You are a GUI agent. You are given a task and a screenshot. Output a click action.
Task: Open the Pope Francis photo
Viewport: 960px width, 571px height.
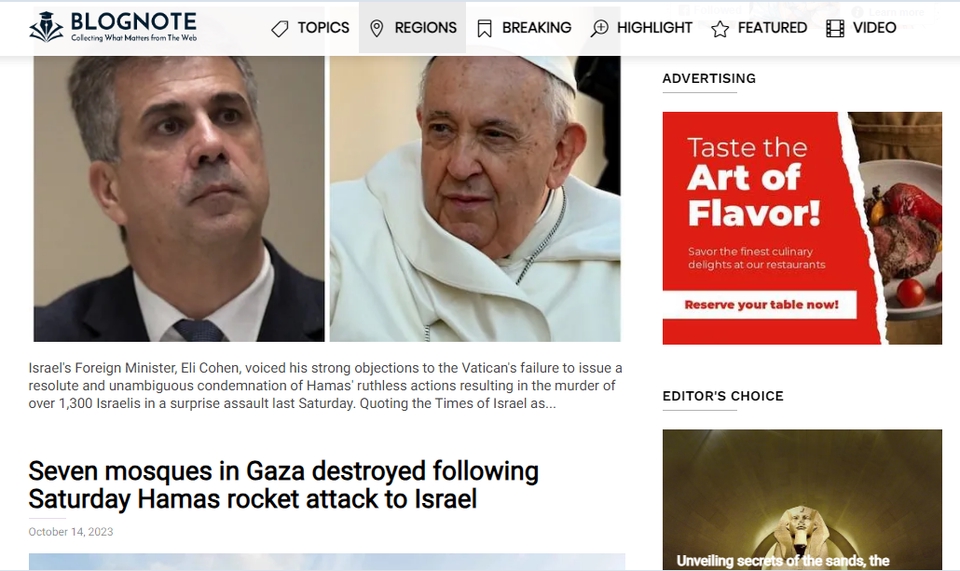point(475,199)
